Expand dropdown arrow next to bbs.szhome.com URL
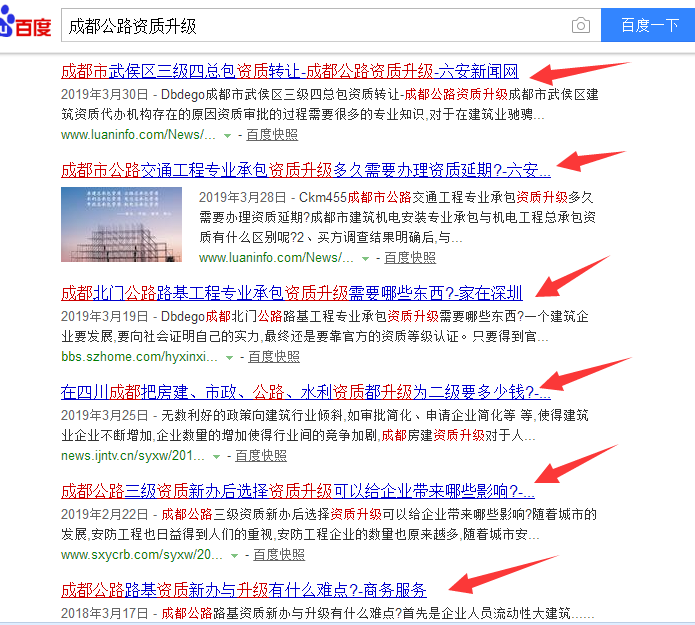Viewport: 695px width, 625px height. tap(229, 358)
